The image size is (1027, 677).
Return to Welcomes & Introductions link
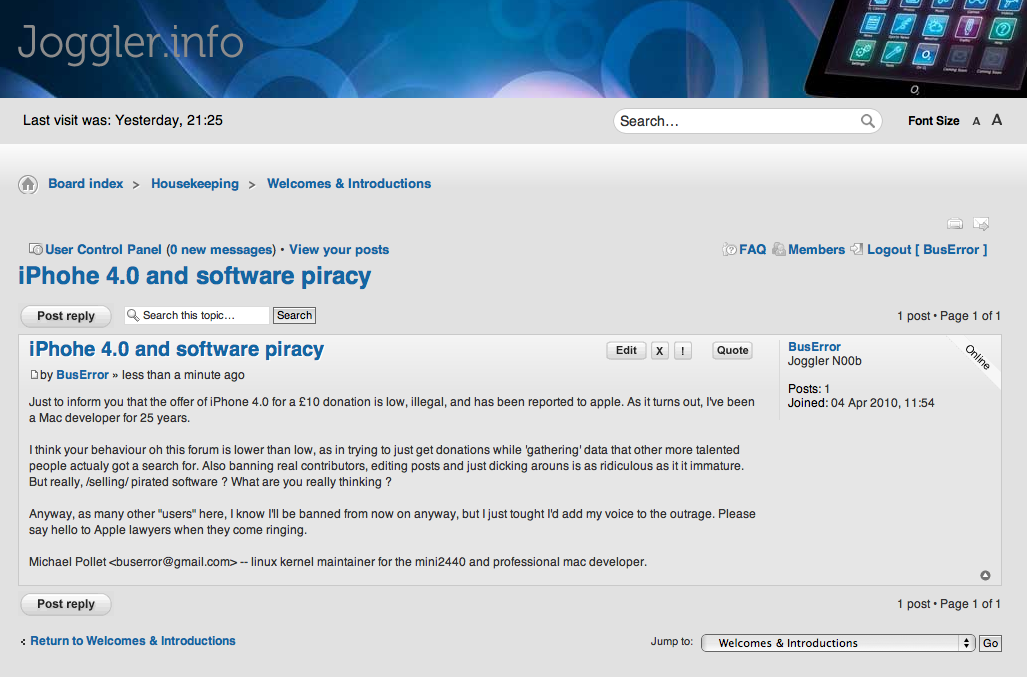click(133, 641)
